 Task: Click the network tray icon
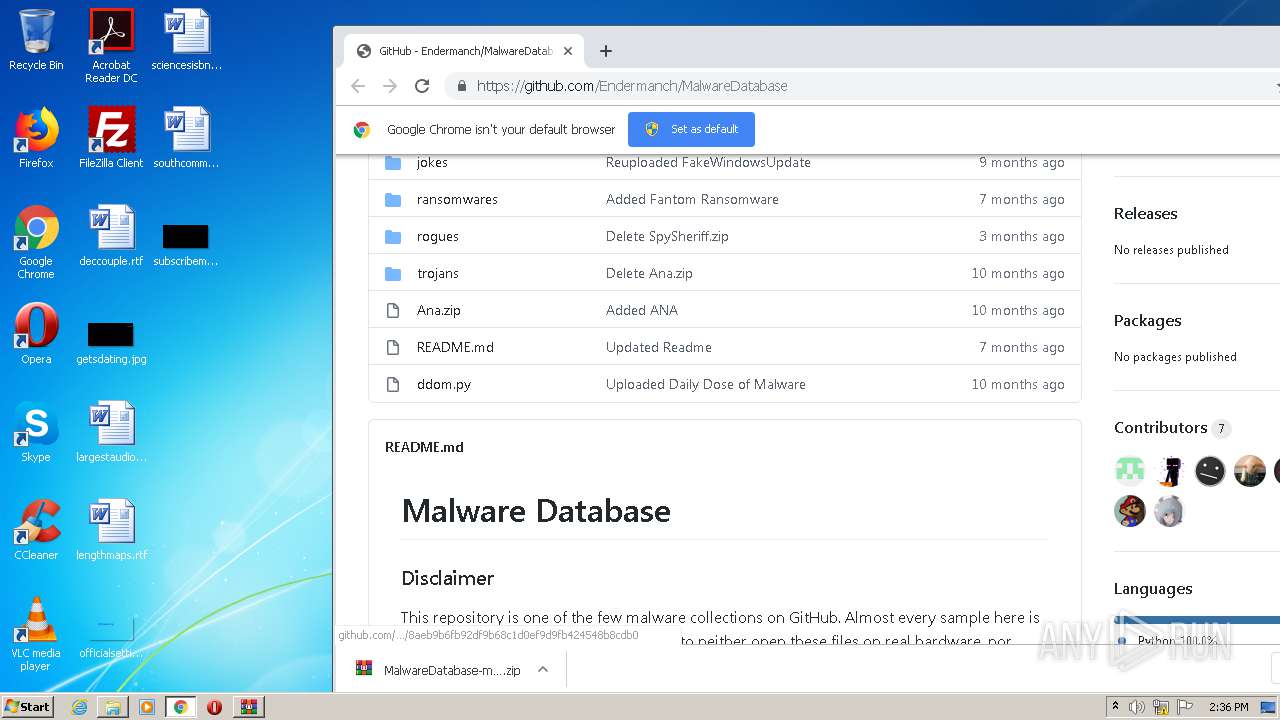(1161, 707)
